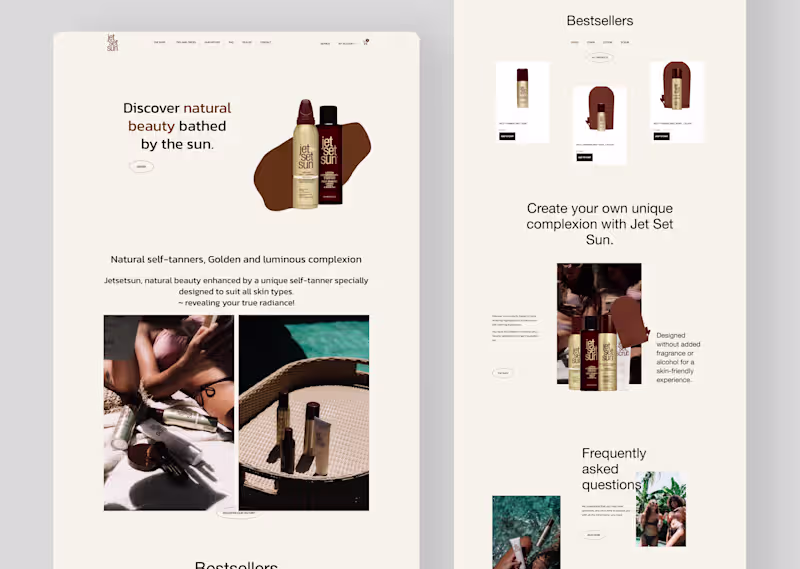Open the FAQ navigation item
The image size is (800, 569).
(231, 42)
